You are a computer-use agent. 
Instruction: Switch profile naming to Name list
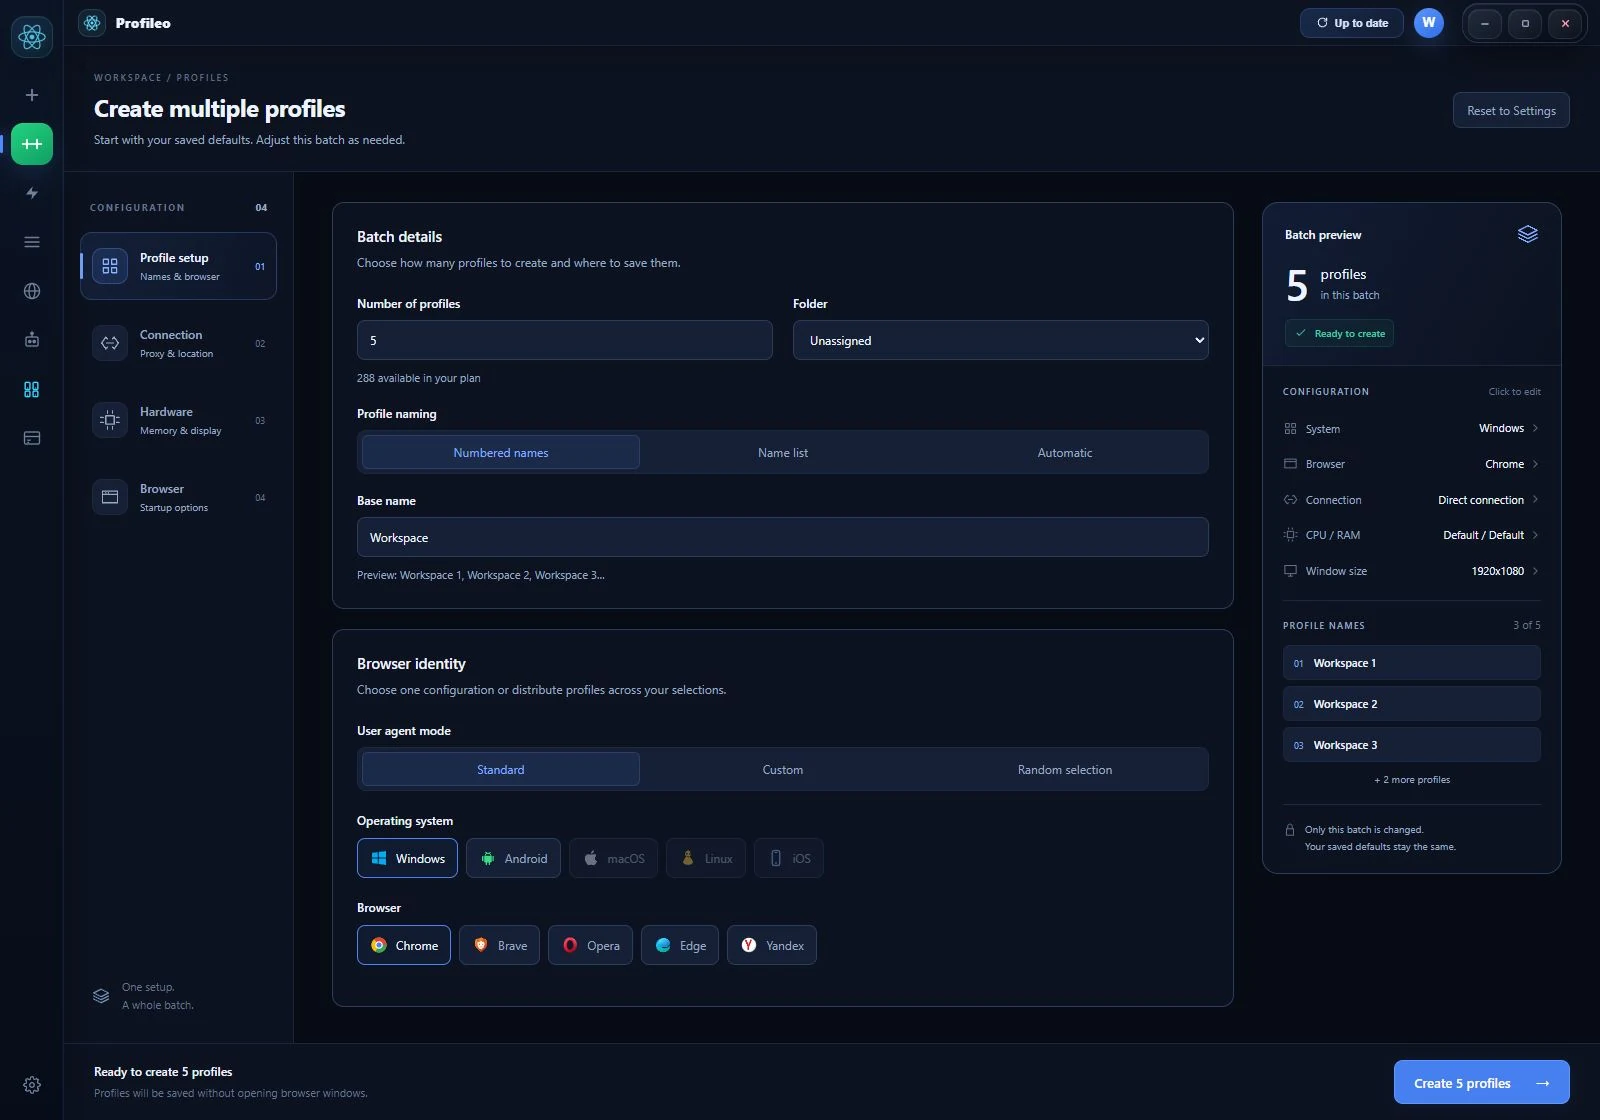tap(783, 453)
